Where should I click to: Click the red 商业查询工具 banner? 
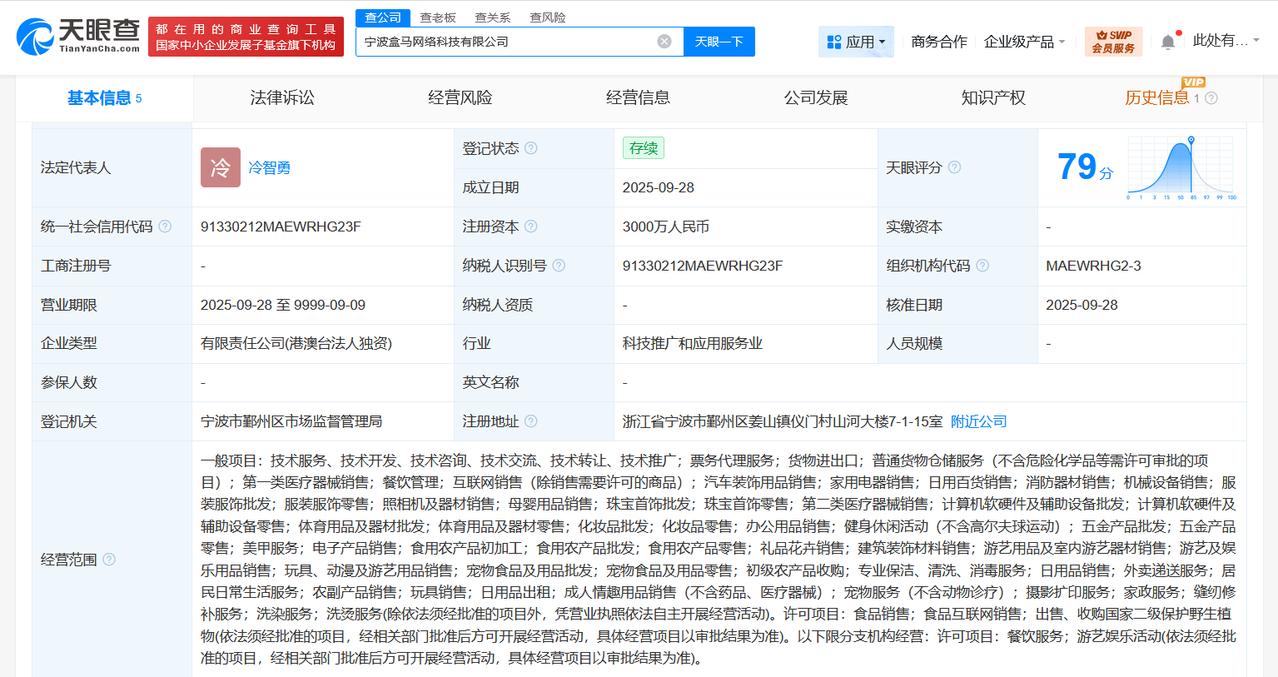click(x=245, y=37)
